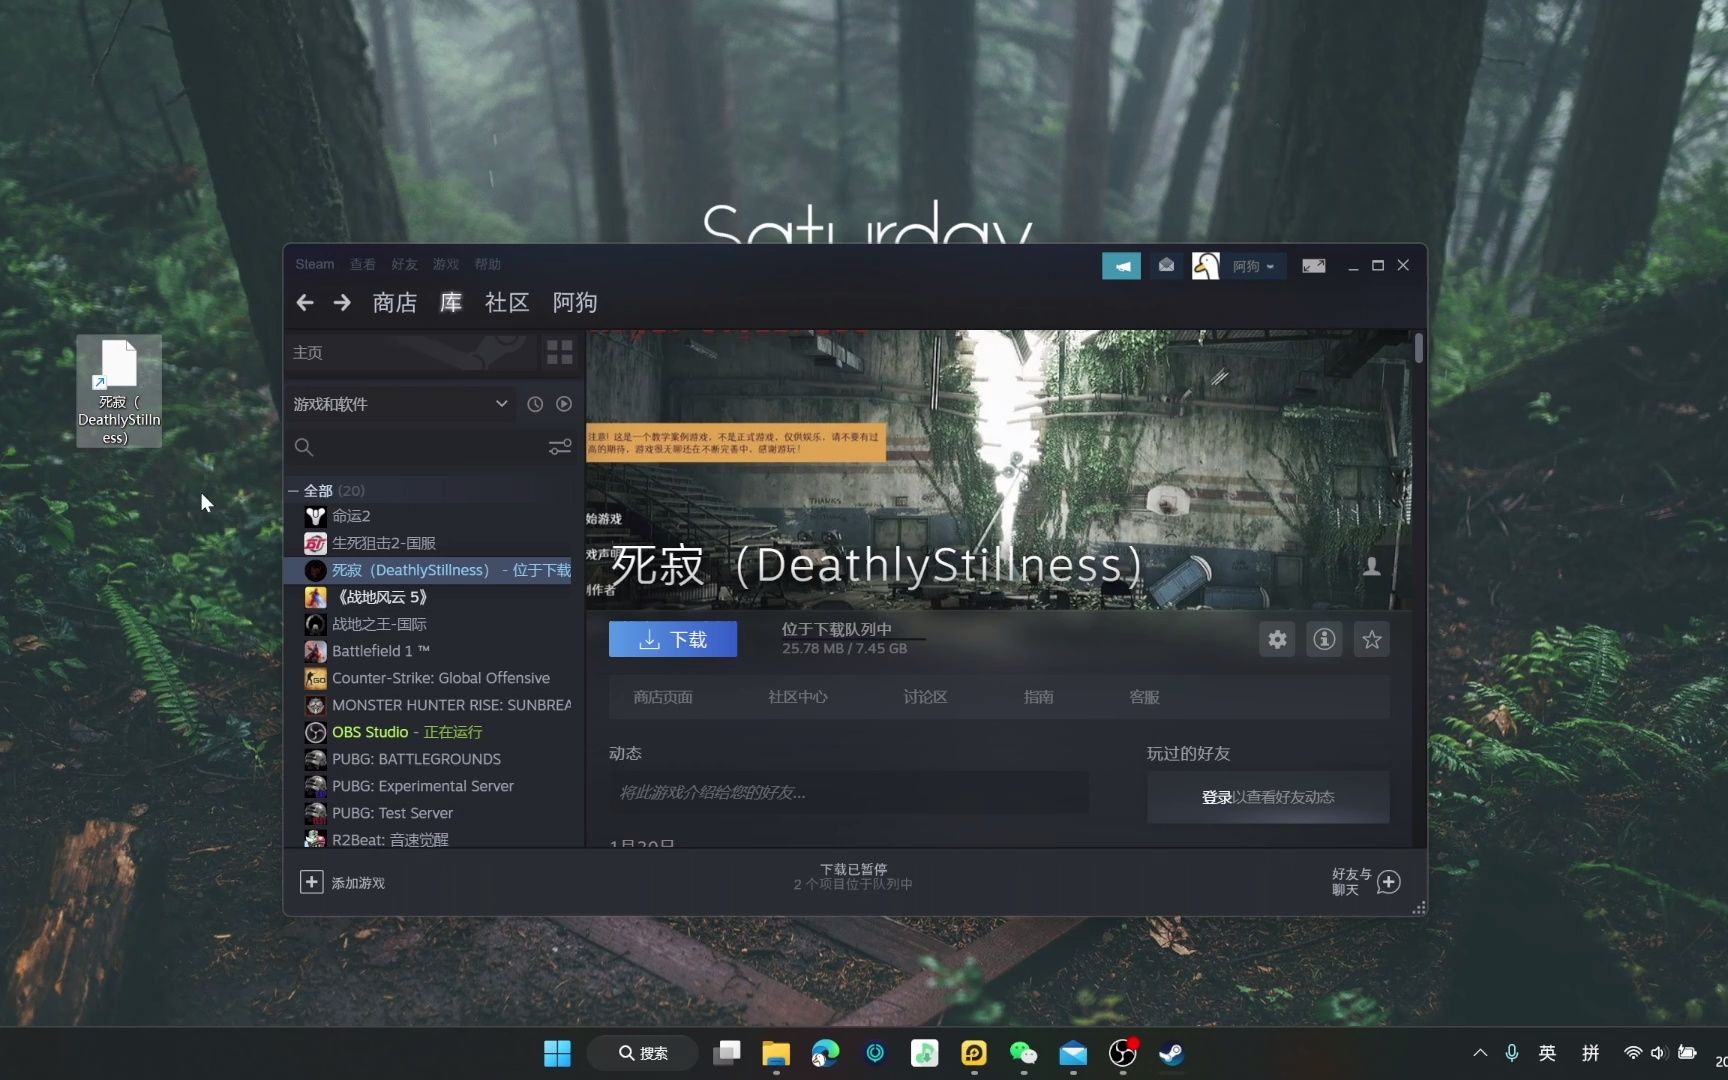Open advanced filter sliders icon
1728x1080 pixels.
pyautogui.click(x=560, y=447)
